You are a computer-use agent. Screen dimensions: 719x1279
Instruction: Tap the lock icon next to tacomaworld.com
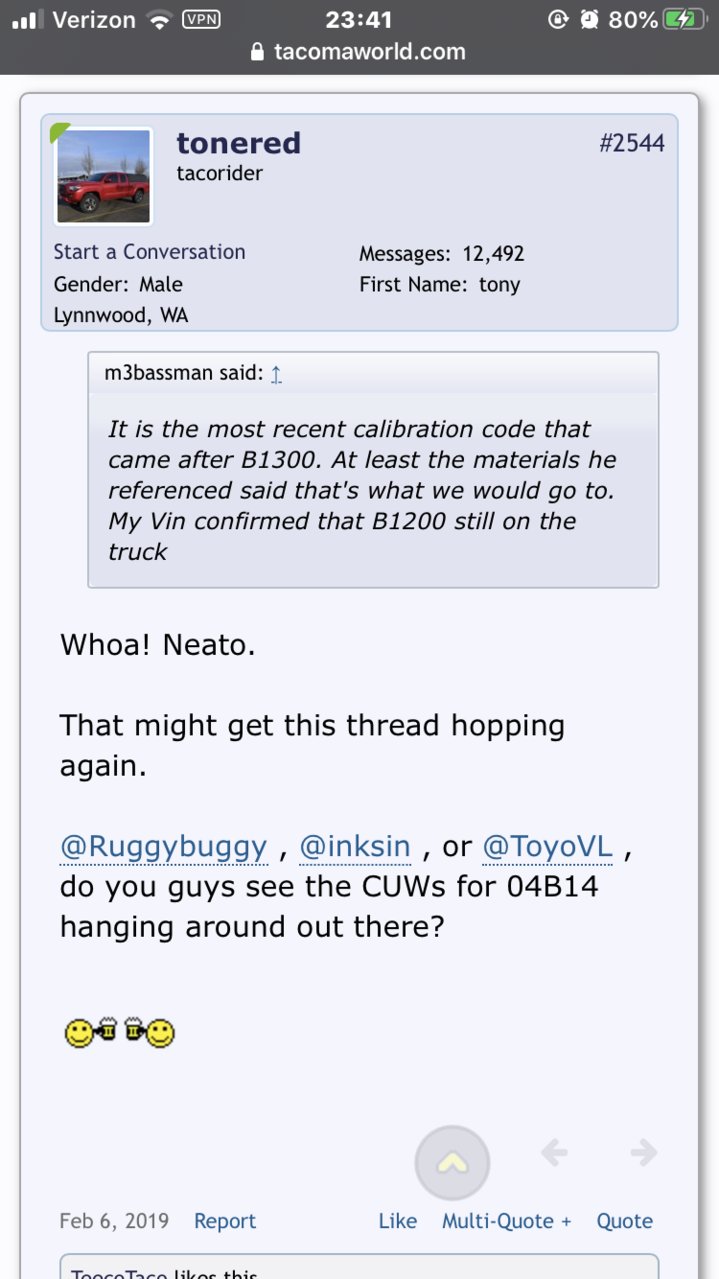pyautogui.click(x=258, y=52)
